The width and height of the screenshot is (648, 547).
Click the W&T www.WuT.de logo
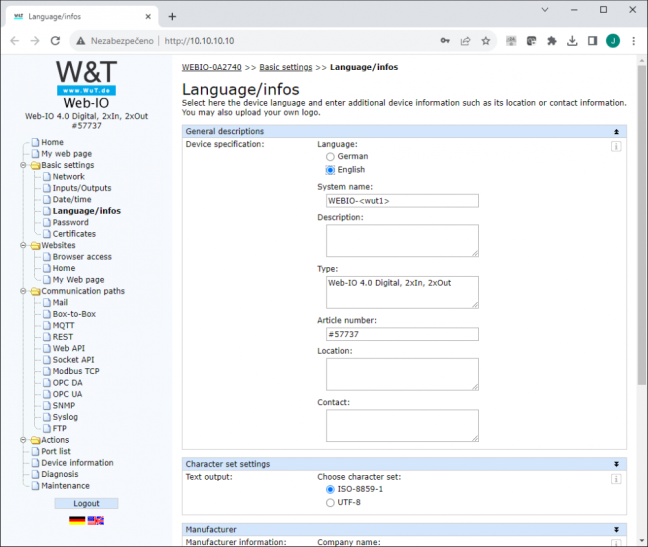tap(86, 77)
